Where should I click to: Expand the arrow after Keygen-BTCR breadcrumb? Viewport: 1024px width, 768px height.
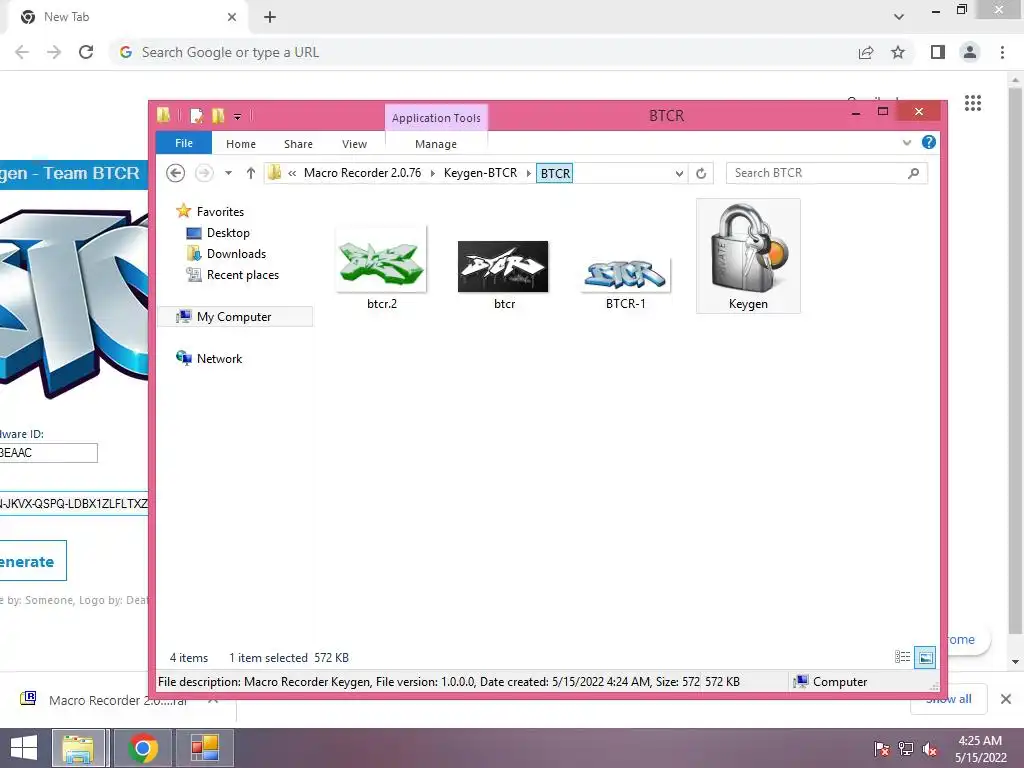point(528,173)
